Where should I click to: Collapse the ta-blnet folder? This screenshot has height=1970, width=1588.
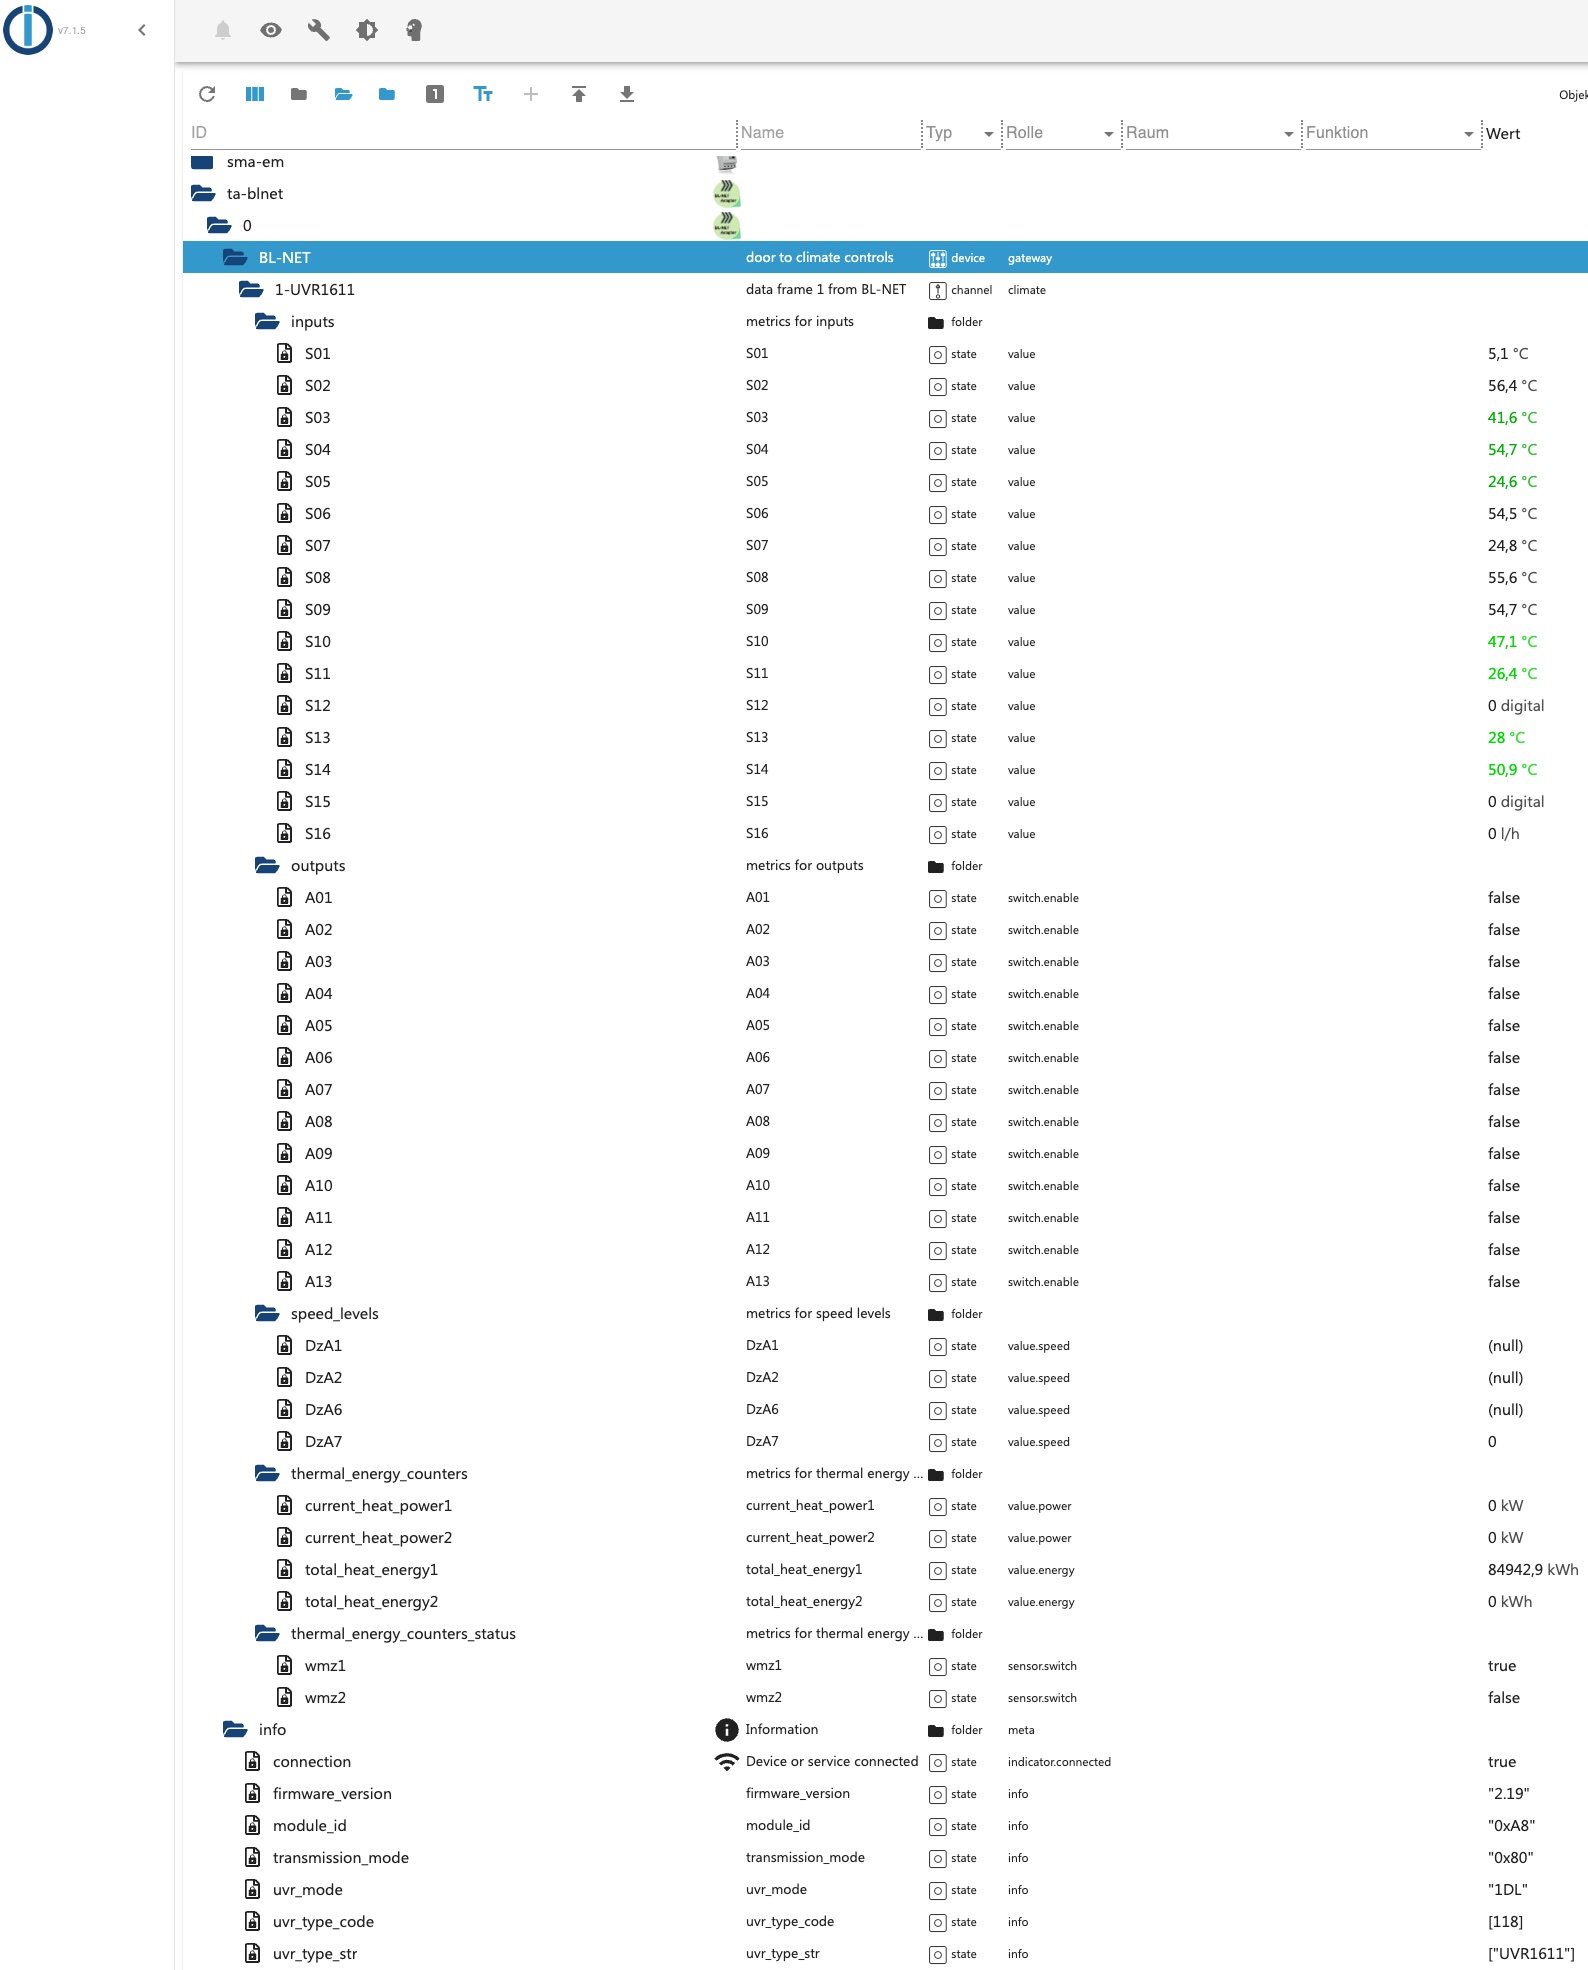pos(203,194)
